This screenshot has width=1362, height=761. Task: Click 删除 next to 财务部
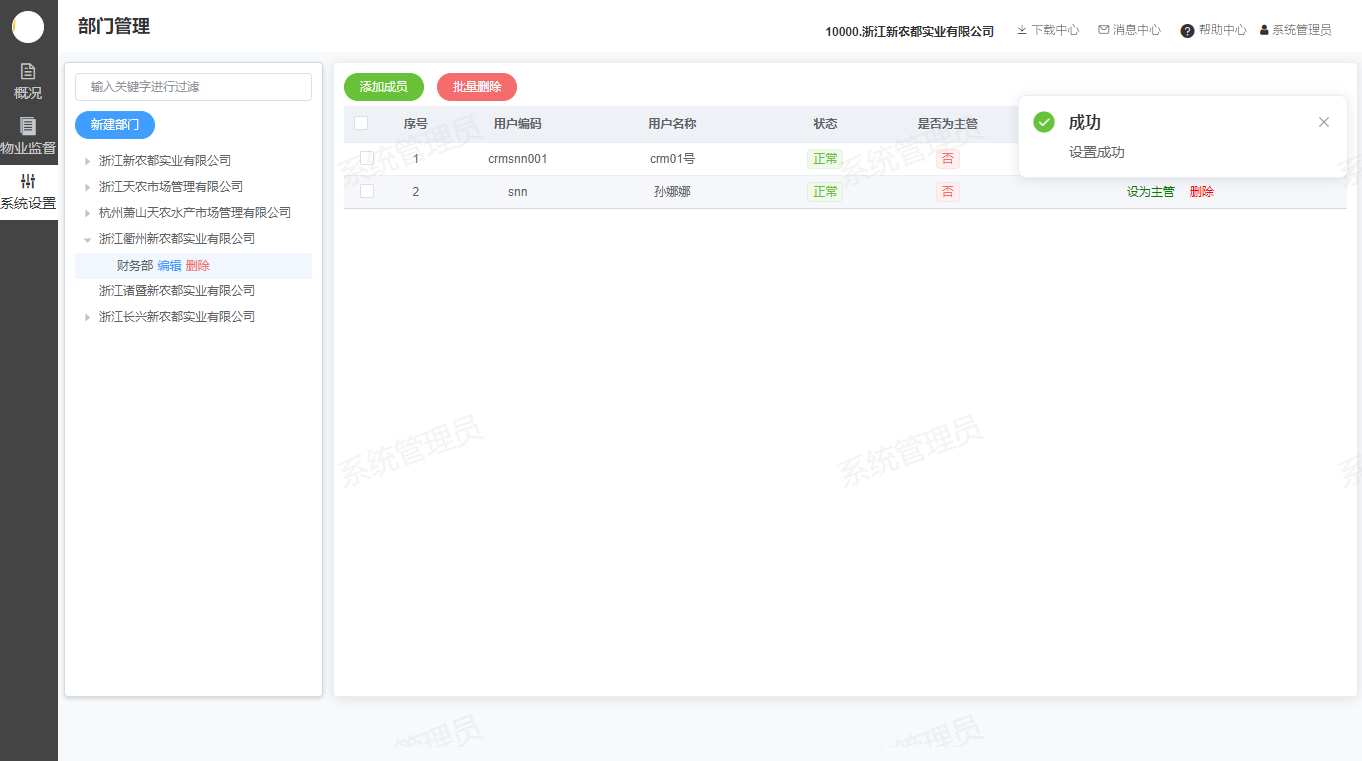pos(198,266)
